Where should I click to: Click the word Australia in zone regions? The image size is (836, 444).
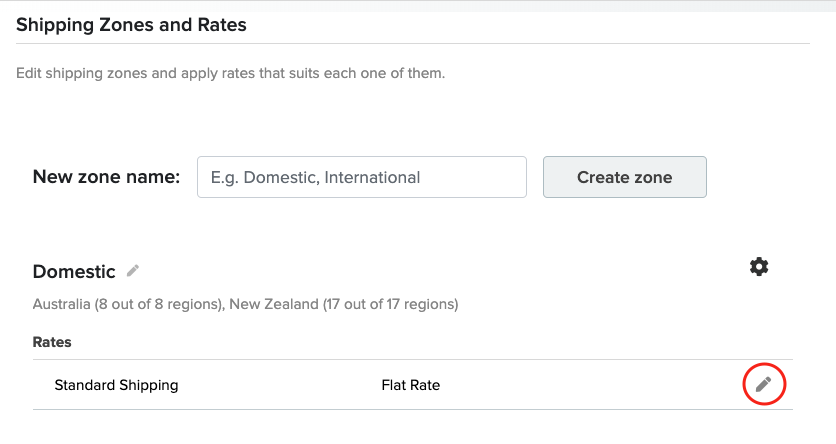tap(61, 304)
